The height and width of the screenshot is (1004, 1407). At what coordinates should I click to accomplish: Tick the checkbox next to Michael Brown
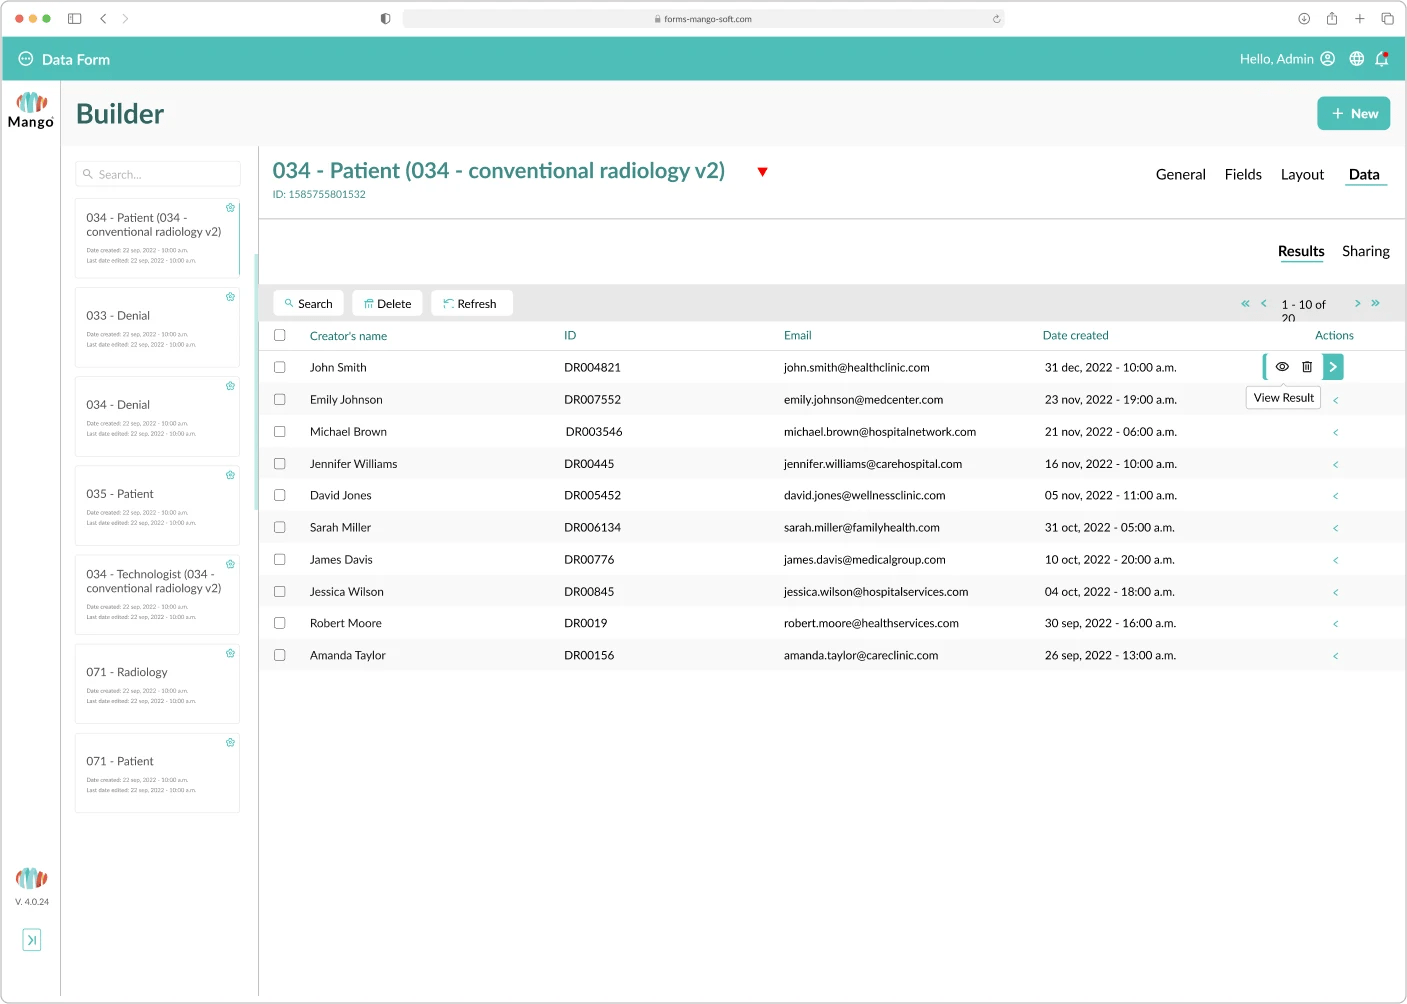click(x=280, y=431)
